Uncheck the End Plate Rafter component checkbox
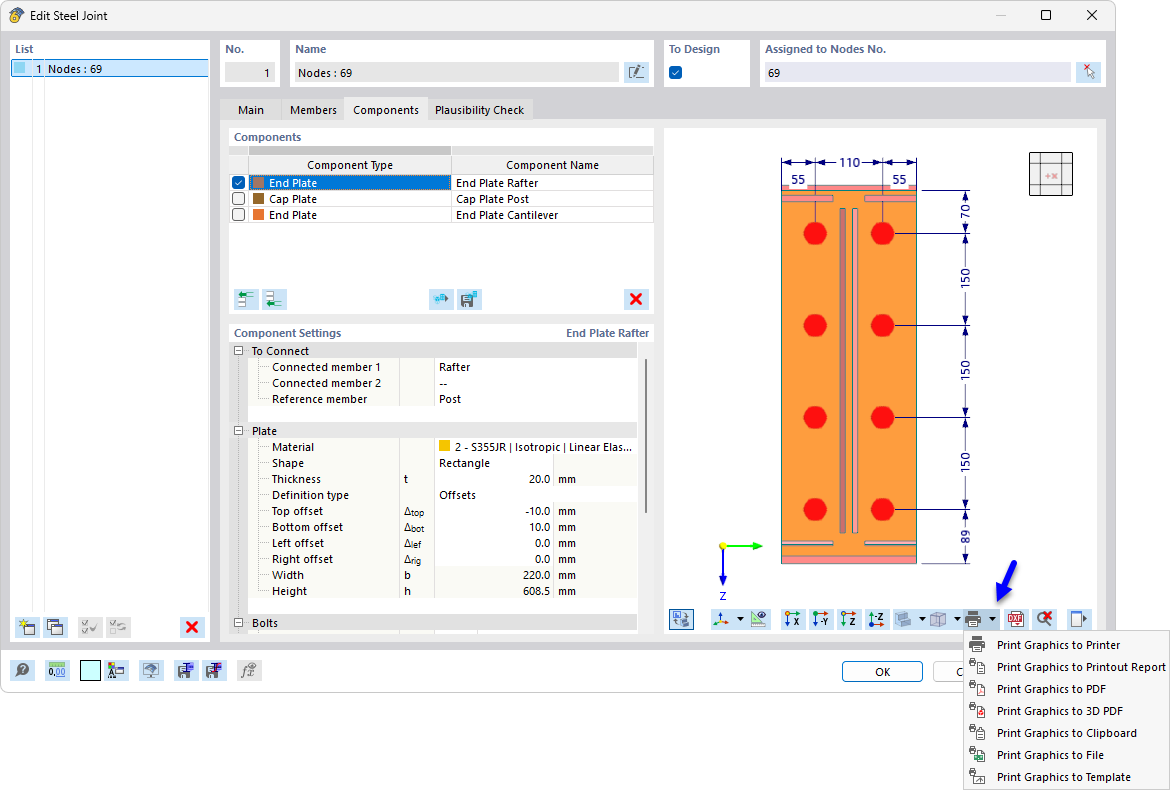The height and width of the screenshot is (790, 1170). [x=238, y=183]
